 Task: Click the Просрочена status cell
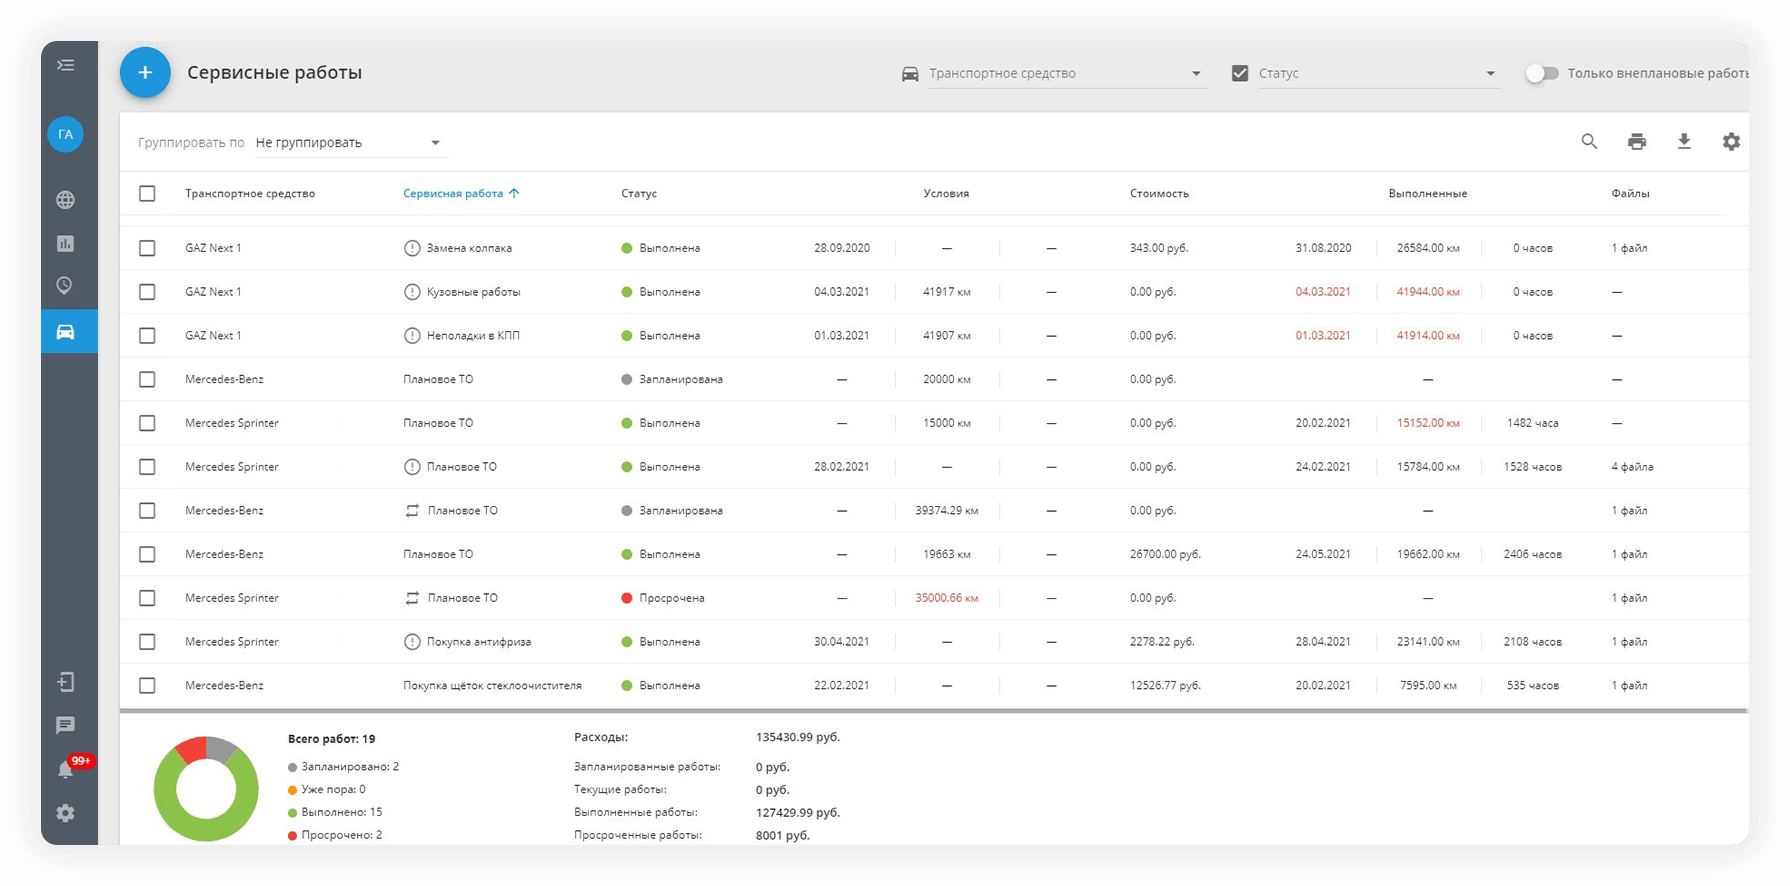663,598
